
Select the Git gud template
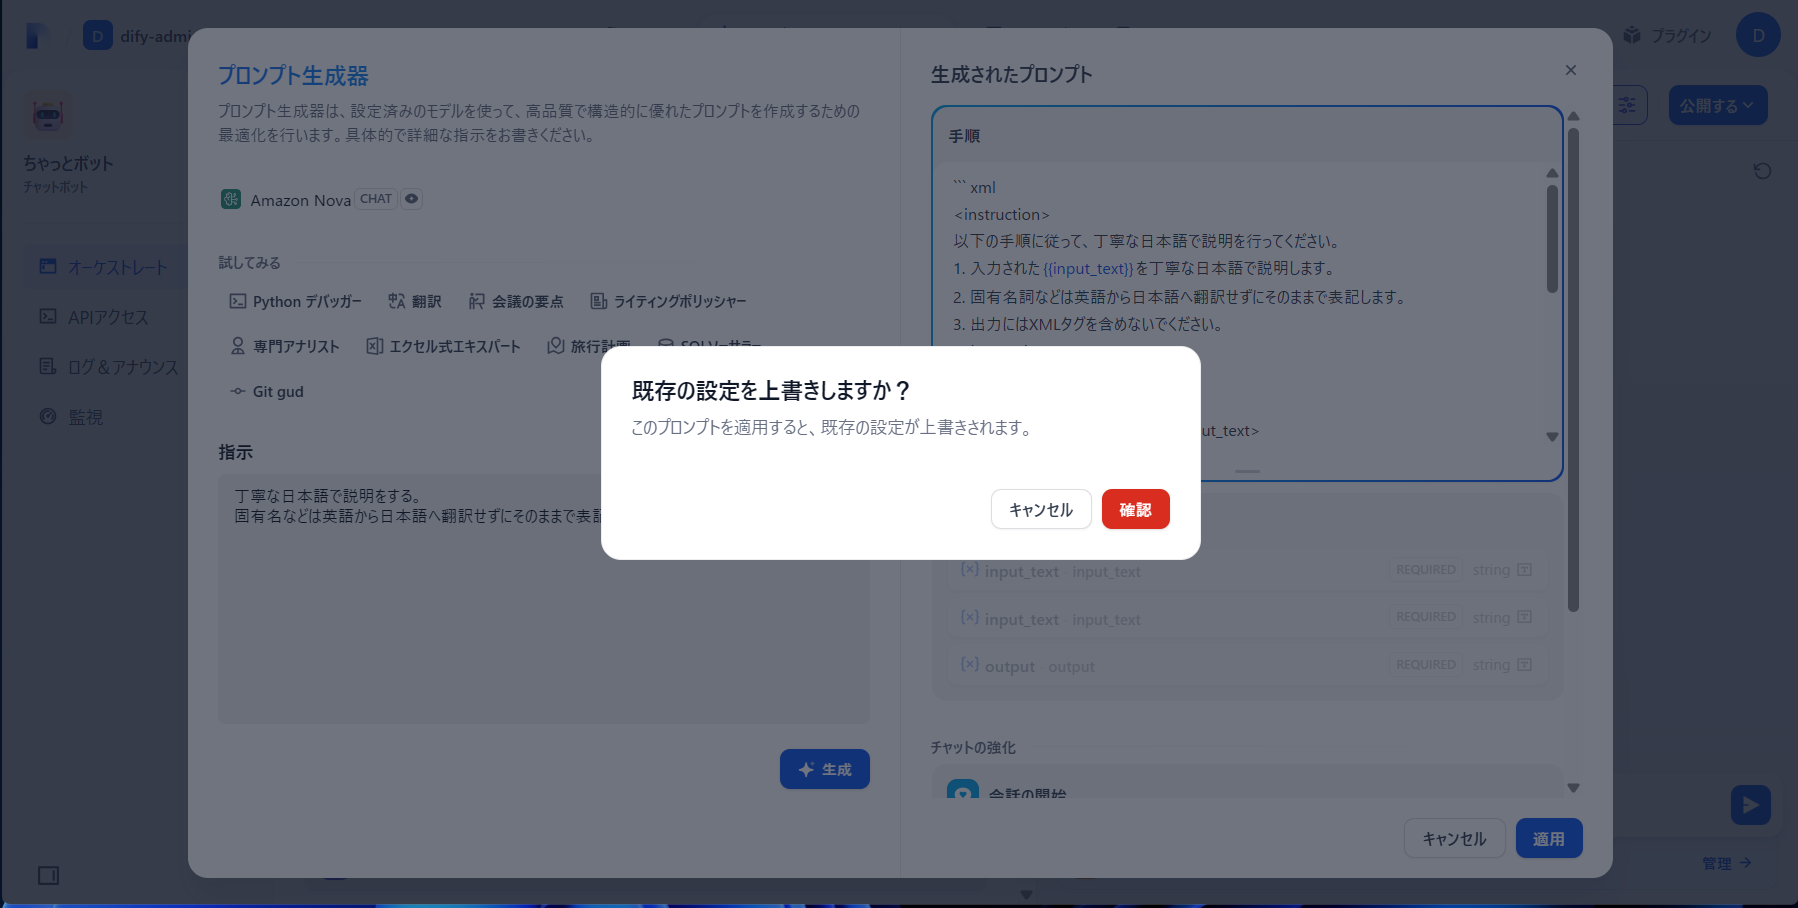click(267, 391)
